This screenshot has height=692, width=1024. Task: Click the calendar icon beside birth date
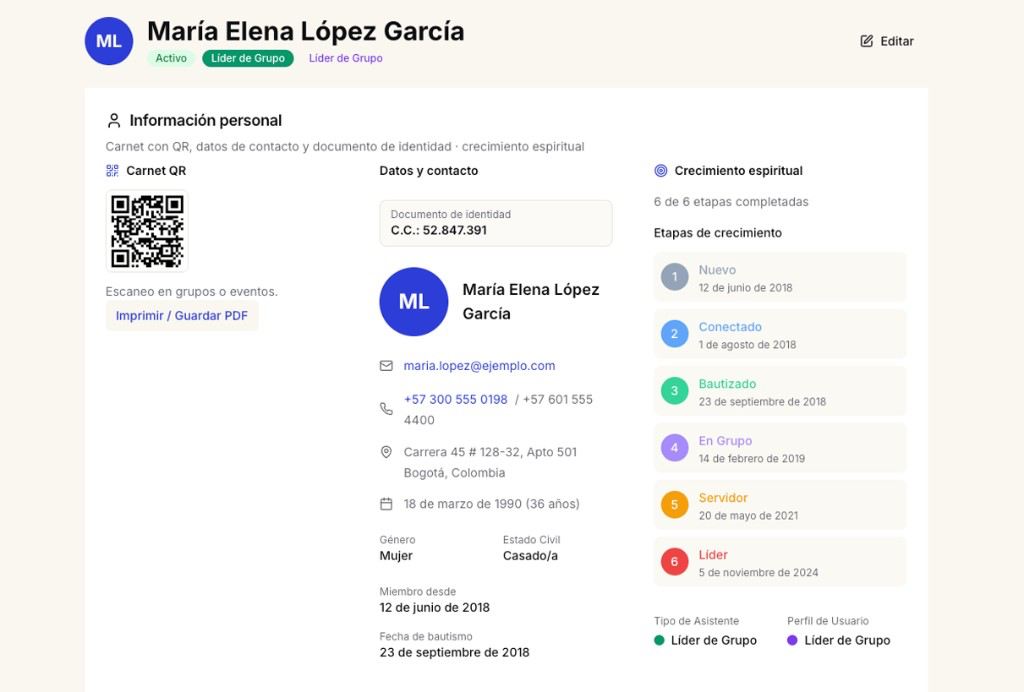click(386, 503)
